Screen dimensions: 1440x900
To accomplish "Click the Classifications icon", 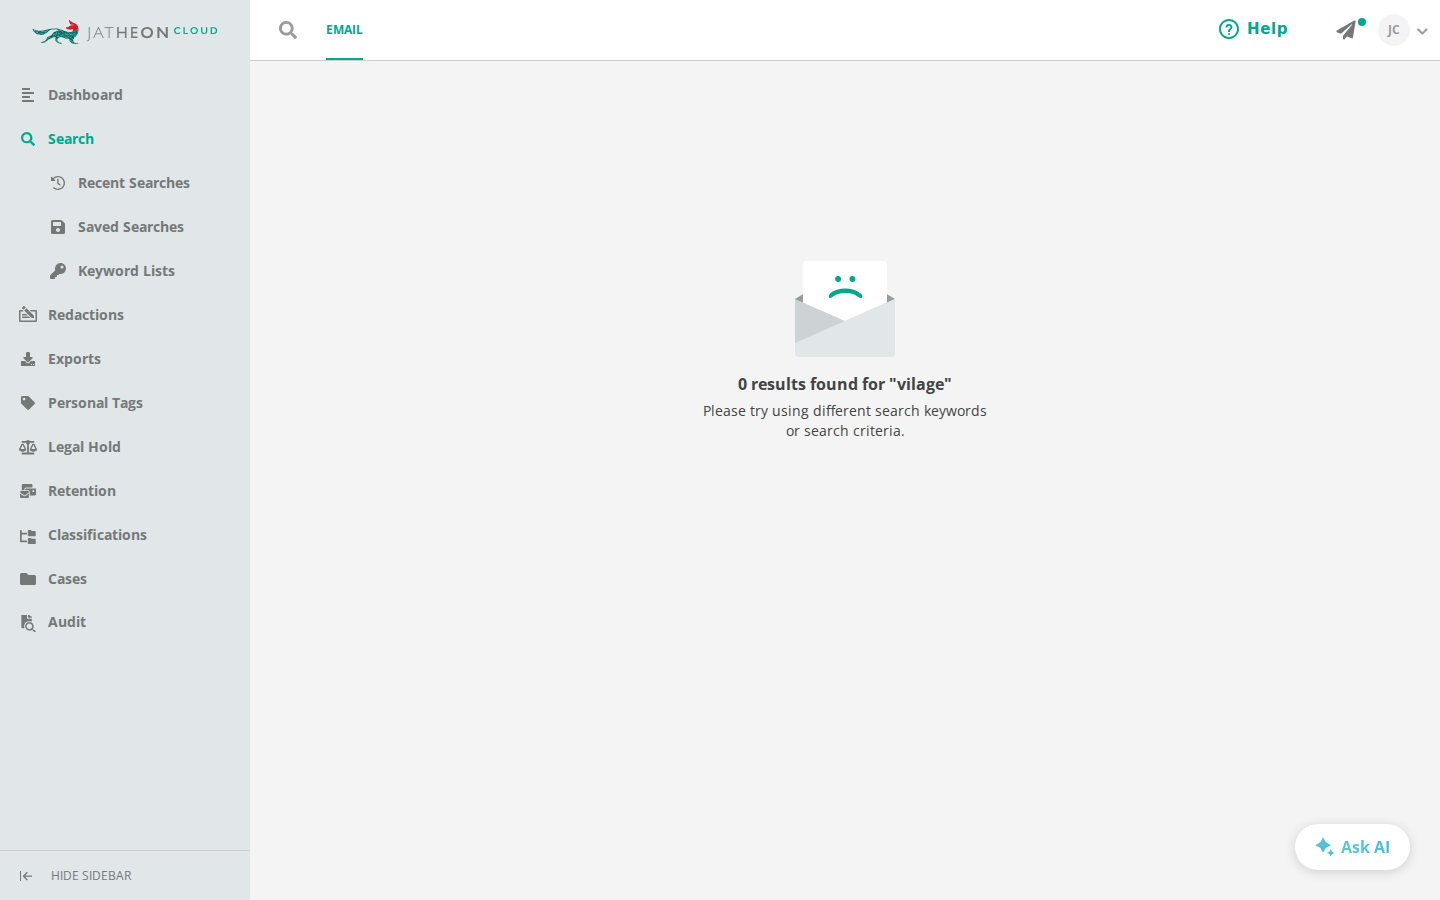I will tap(28, 536).
